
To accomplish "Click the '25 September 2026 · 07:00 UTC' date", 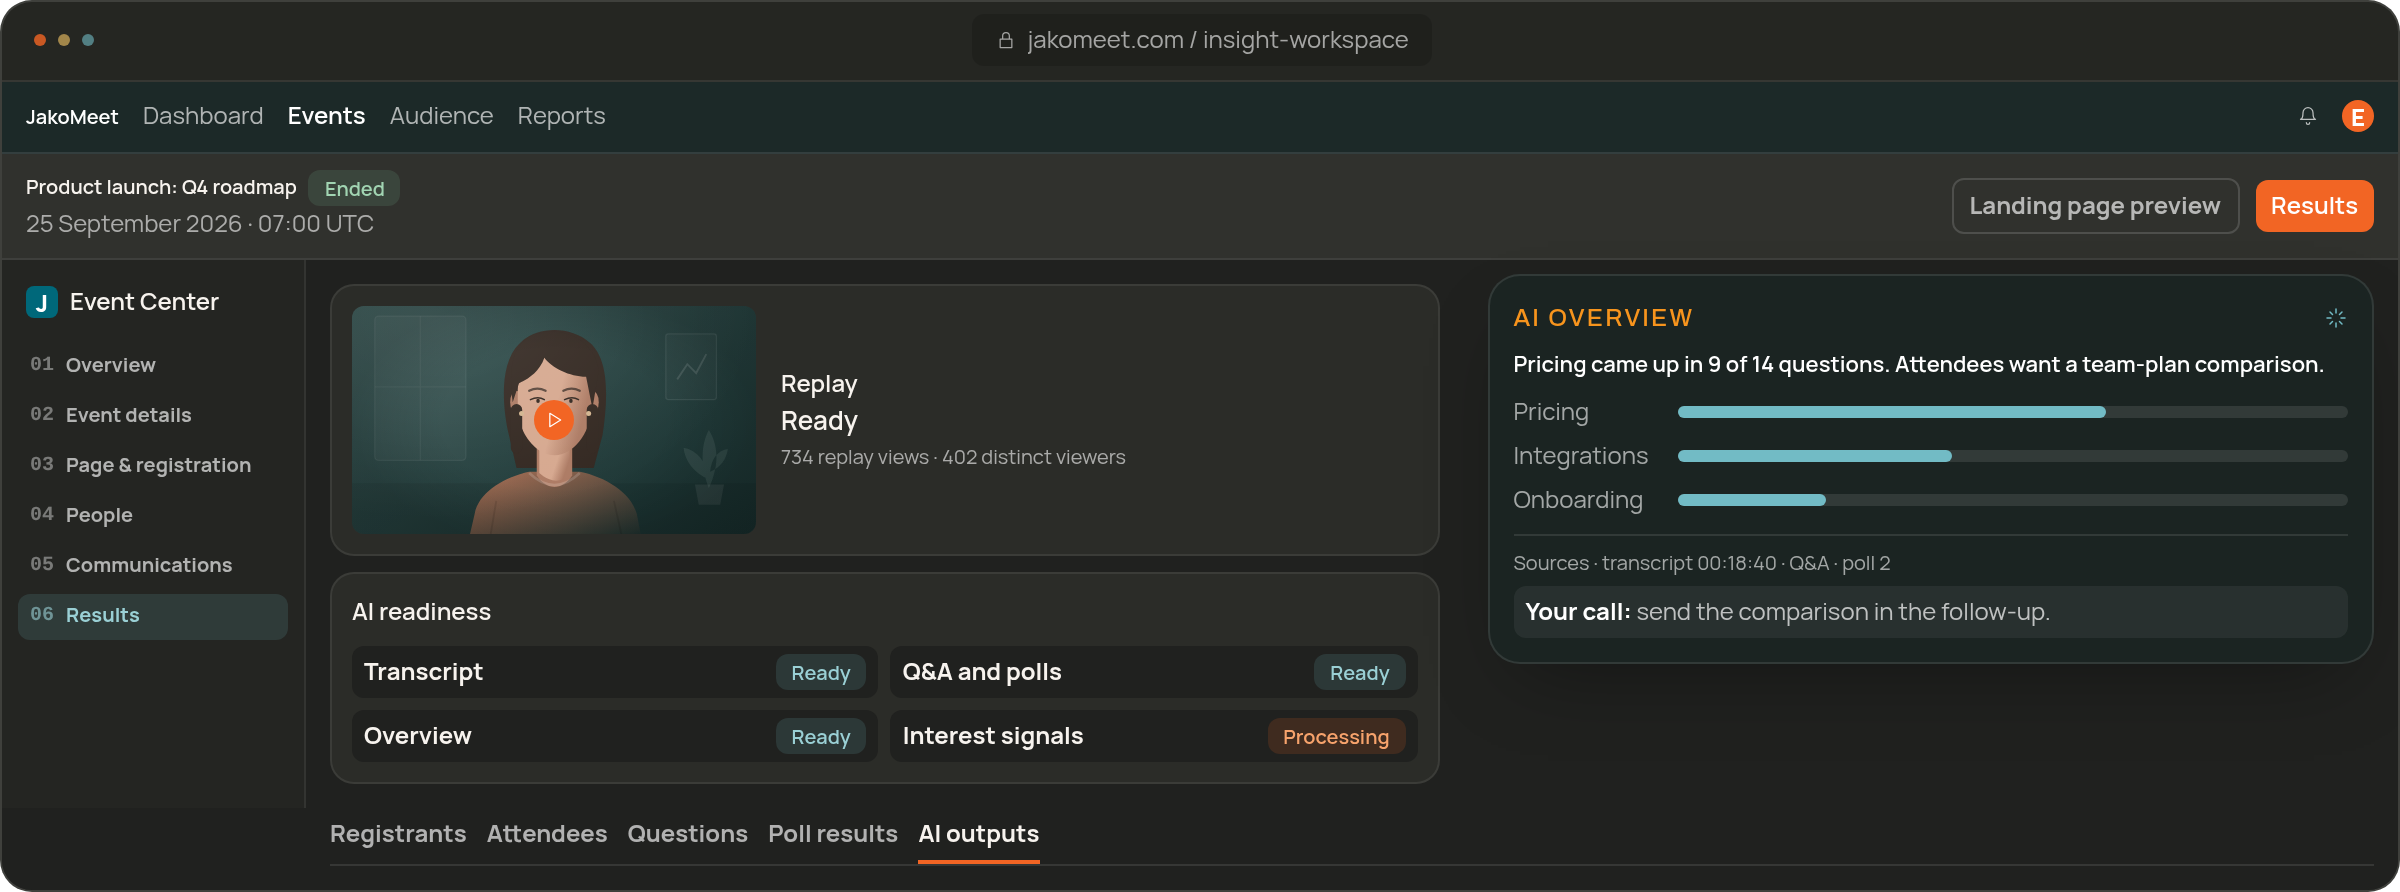I will (x=200, y=224).
